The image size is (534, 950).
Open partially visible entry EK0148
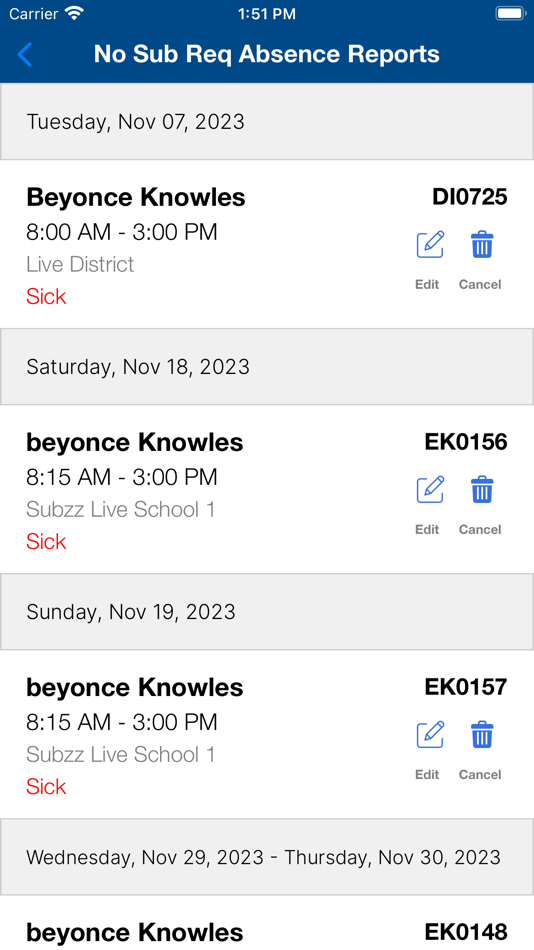tap(267, 923)
